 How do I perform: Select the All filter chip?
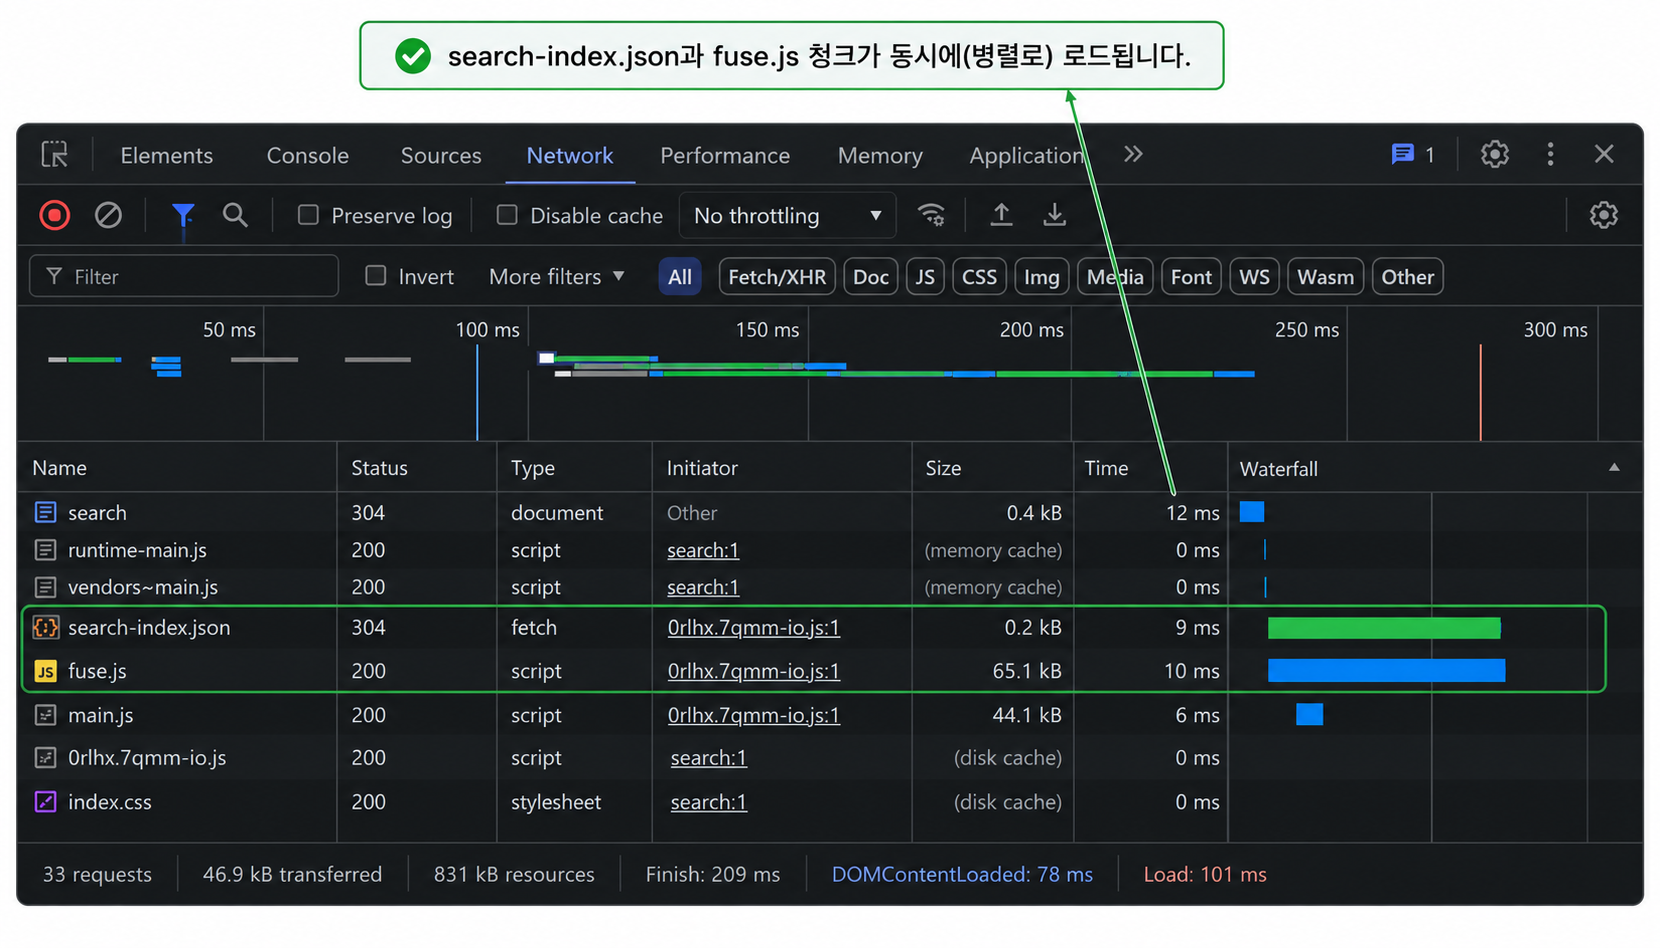click(x=680, y=277)
